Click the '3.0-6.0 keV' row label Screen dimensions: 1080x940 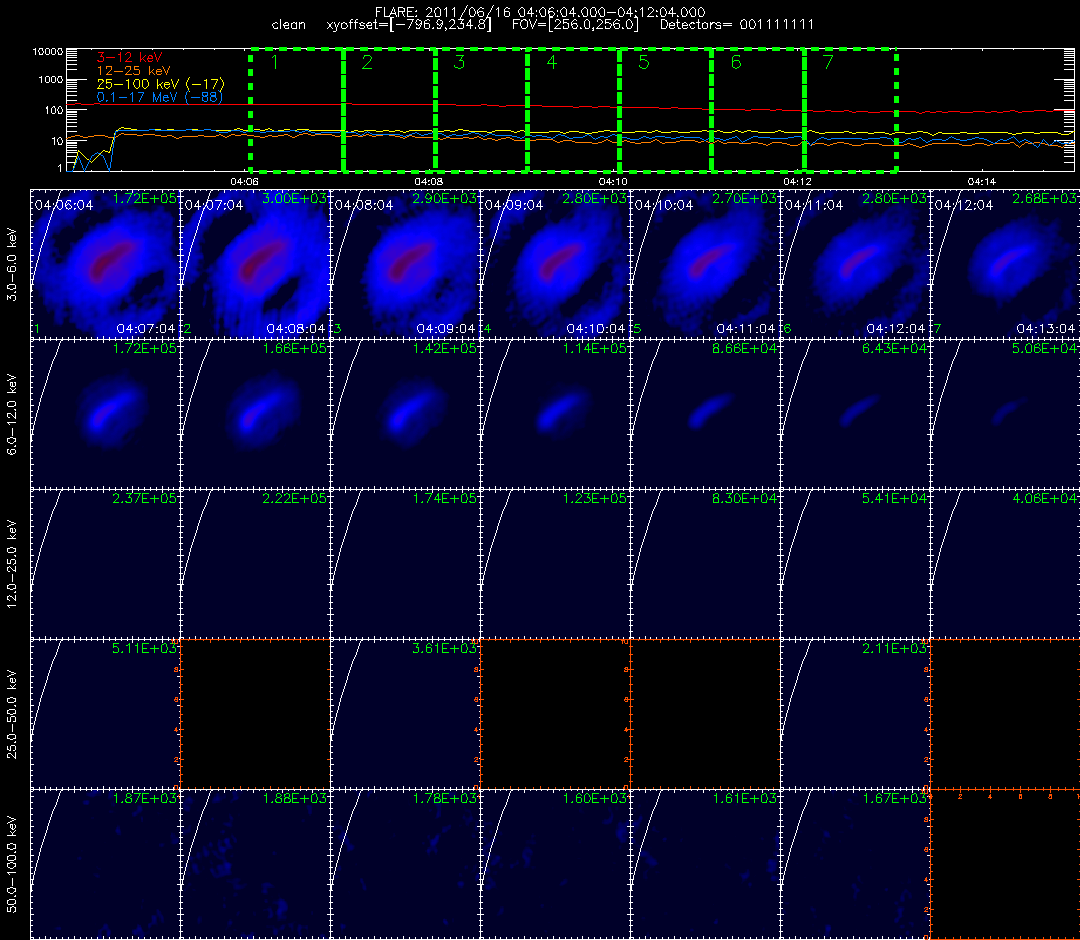click(12, 264)
